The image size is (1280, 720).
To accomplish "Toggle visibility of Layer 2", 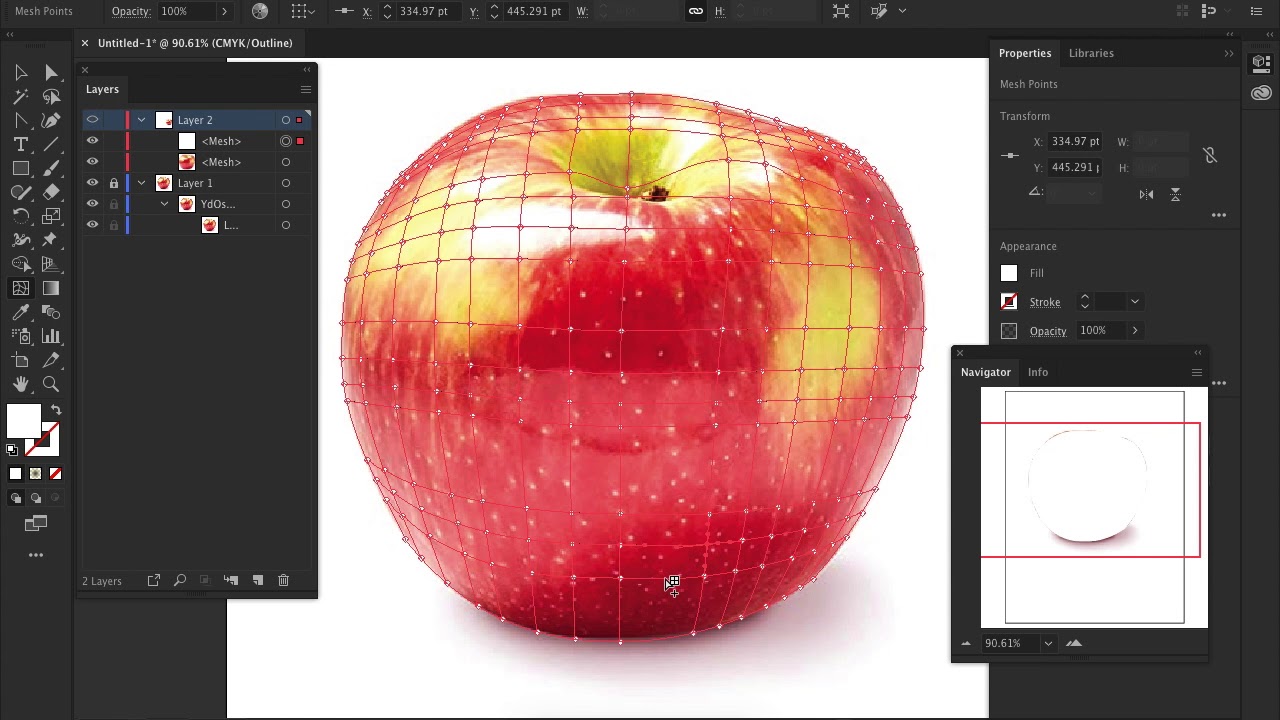I will [x=92, y=120].
